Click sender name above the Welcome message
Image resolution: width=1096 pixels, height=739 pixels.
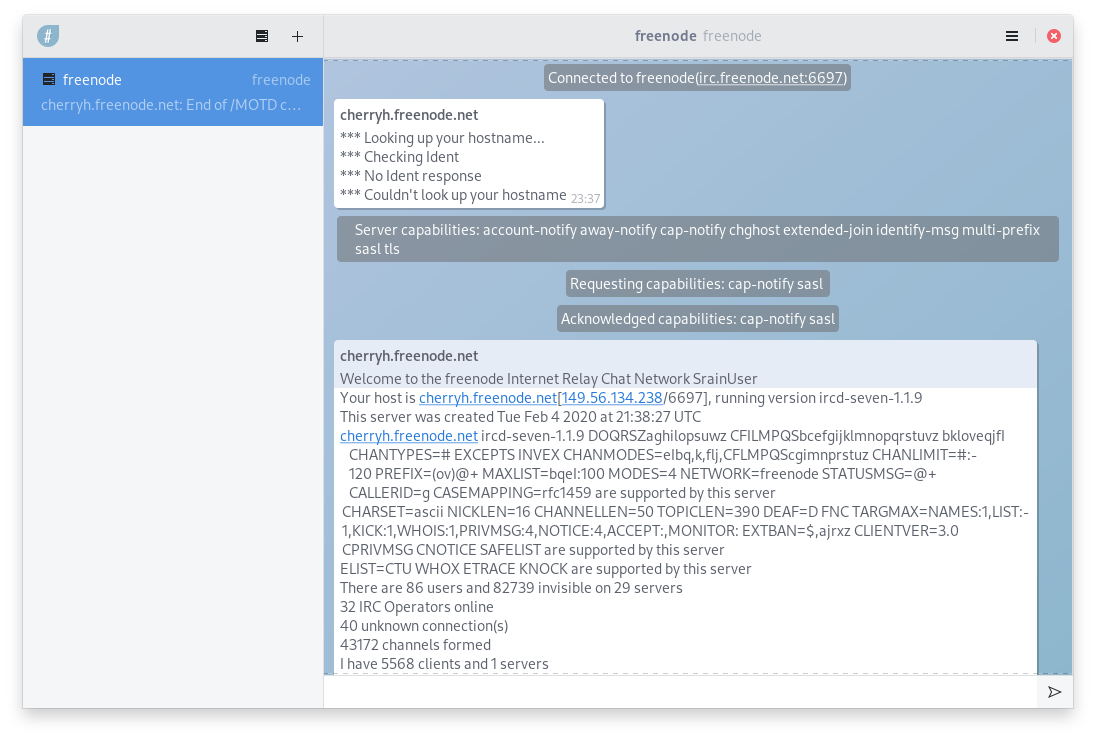coord(409,356)
